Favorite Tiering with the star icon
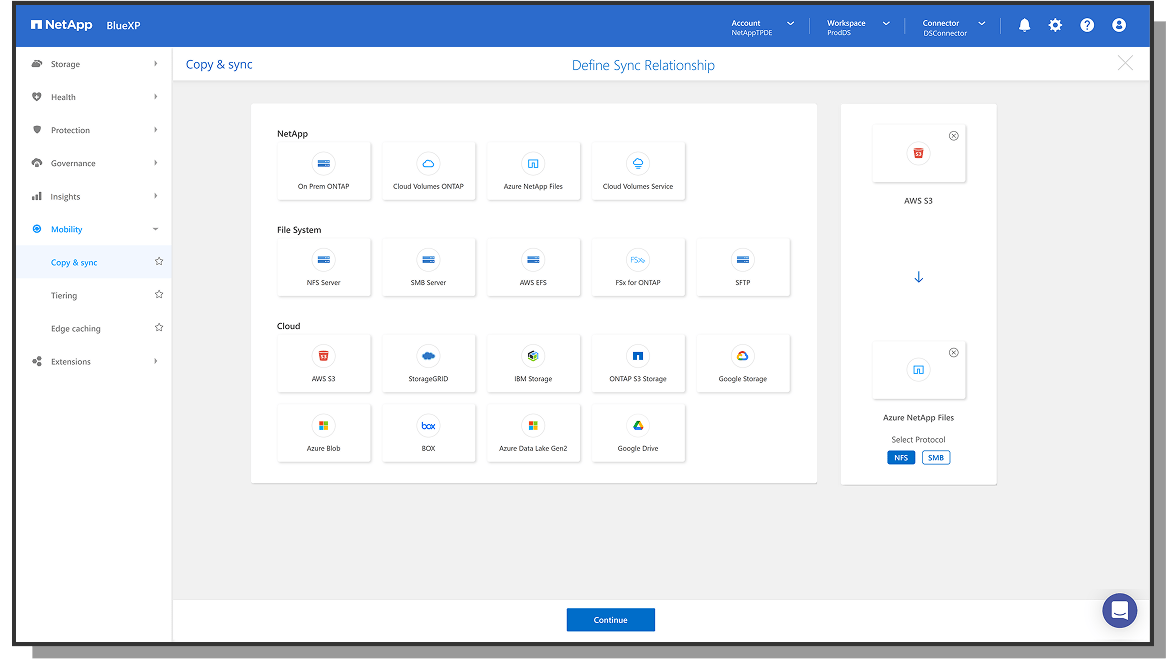The image size is (1176, 660). tap(158, 295)
